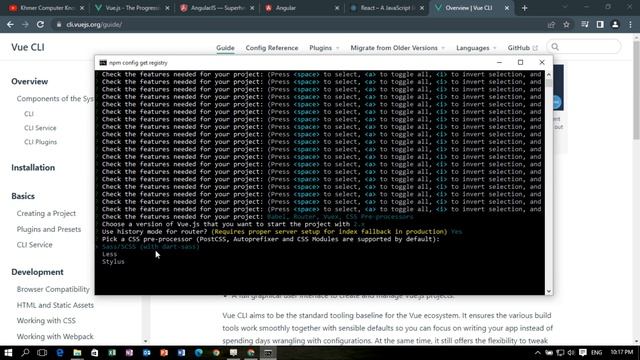Viewport: 640px width, 360px height.
Task: Click the search magnifier on Vue CLI site
Action: 555,47
